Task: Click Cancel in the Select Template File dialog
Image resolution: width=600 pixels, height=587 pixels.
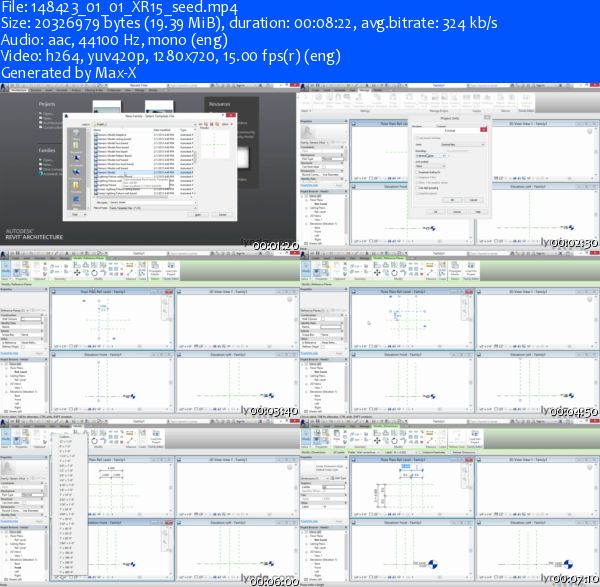Action: (222, 215)
